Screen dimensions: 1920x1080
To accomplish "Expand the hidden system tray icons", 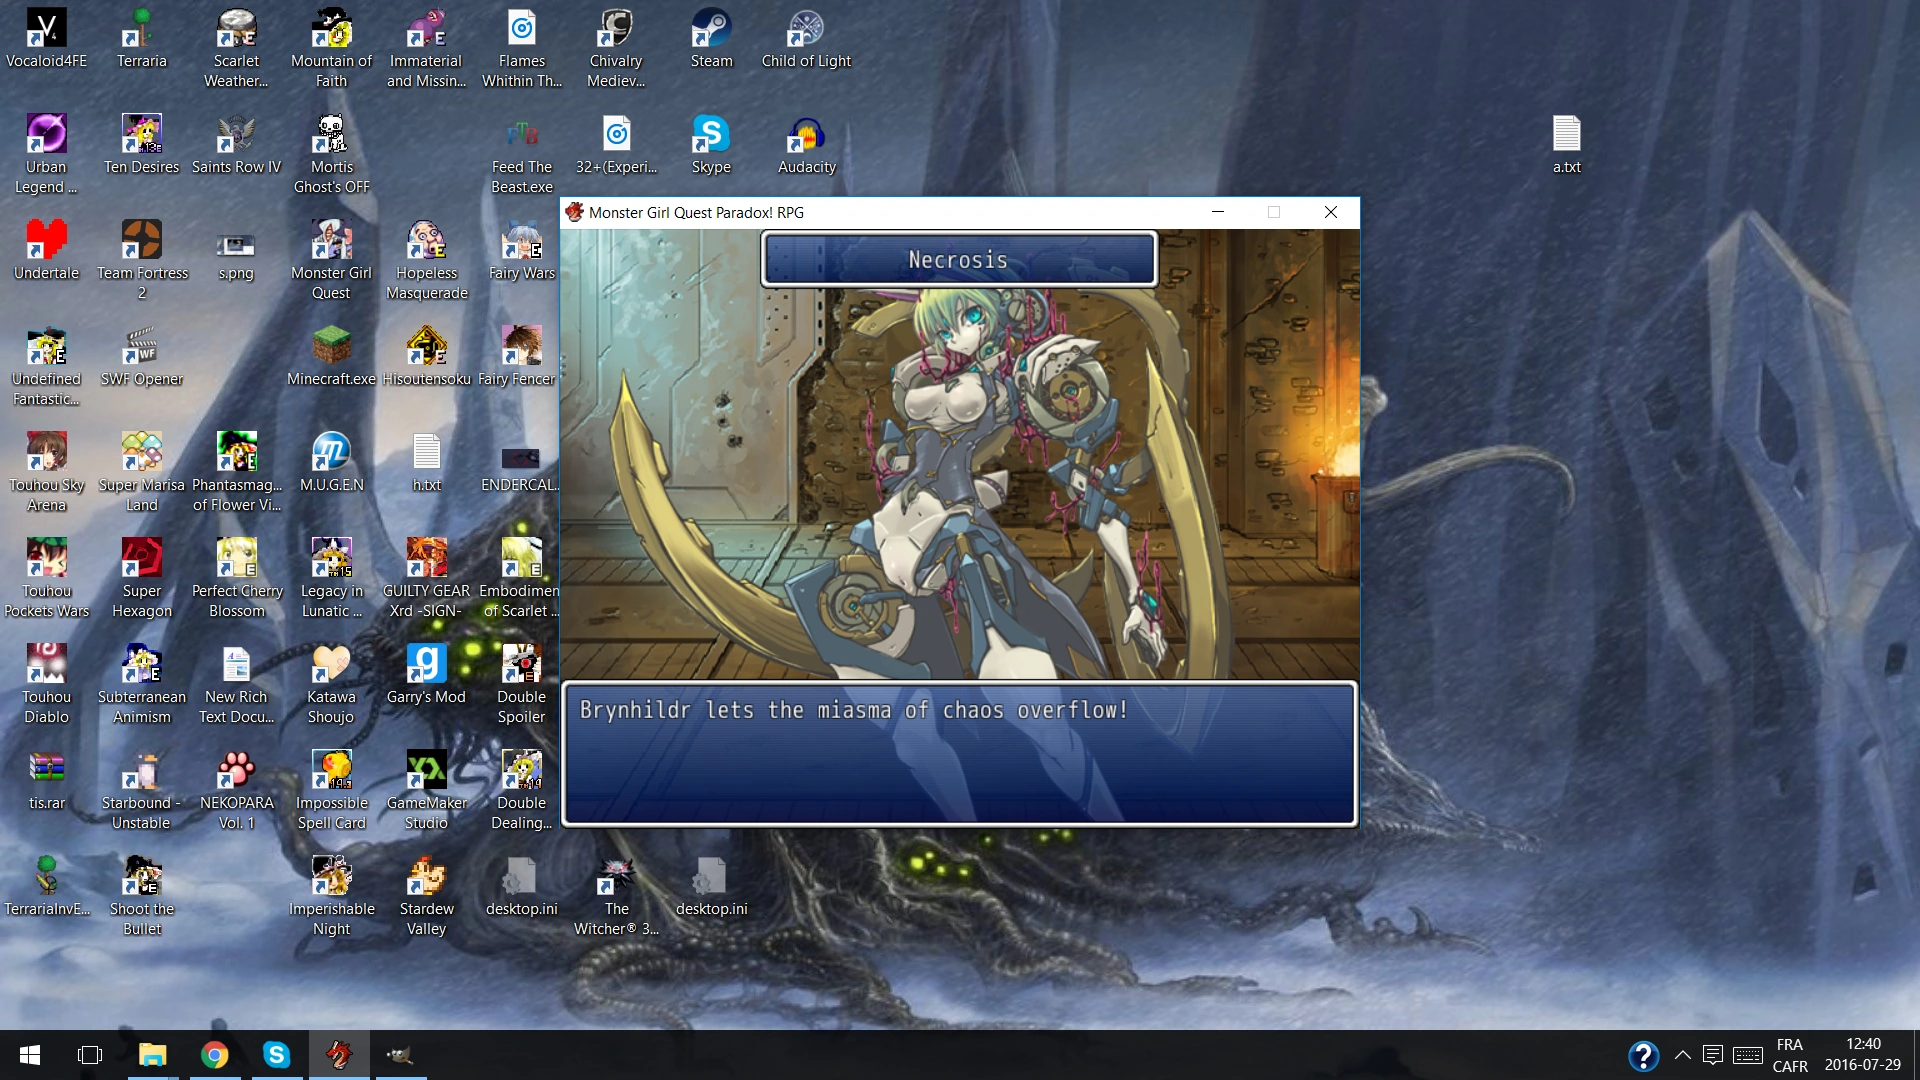I will click(x=1683, y=1055).
